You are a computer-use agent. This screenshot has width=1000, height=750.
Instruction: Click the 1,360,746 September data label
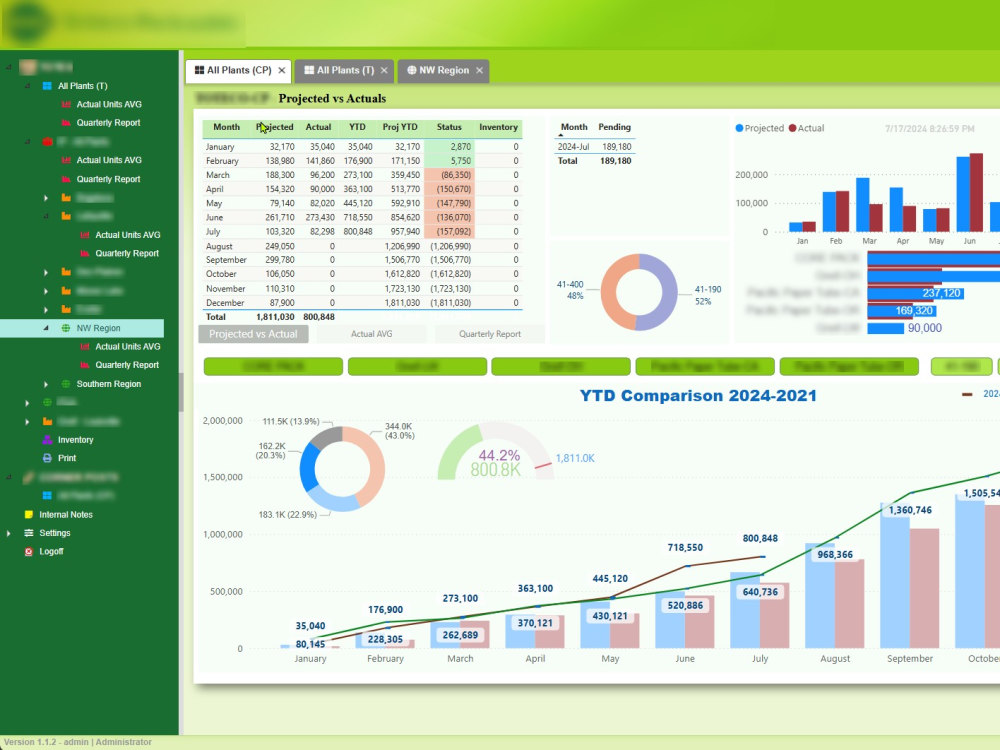coord(910,510)
